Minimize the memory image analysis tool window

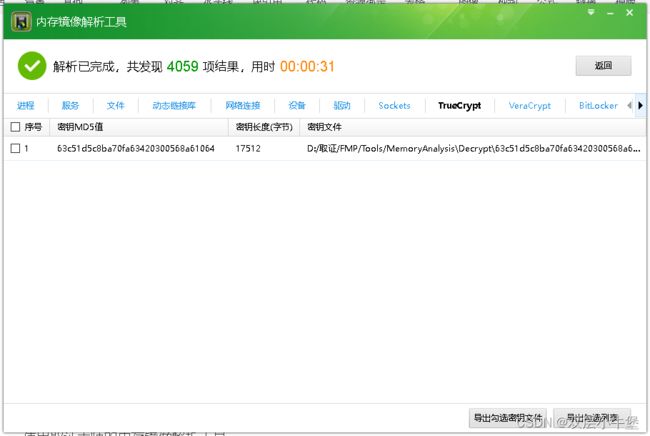(x=610, y=14)
